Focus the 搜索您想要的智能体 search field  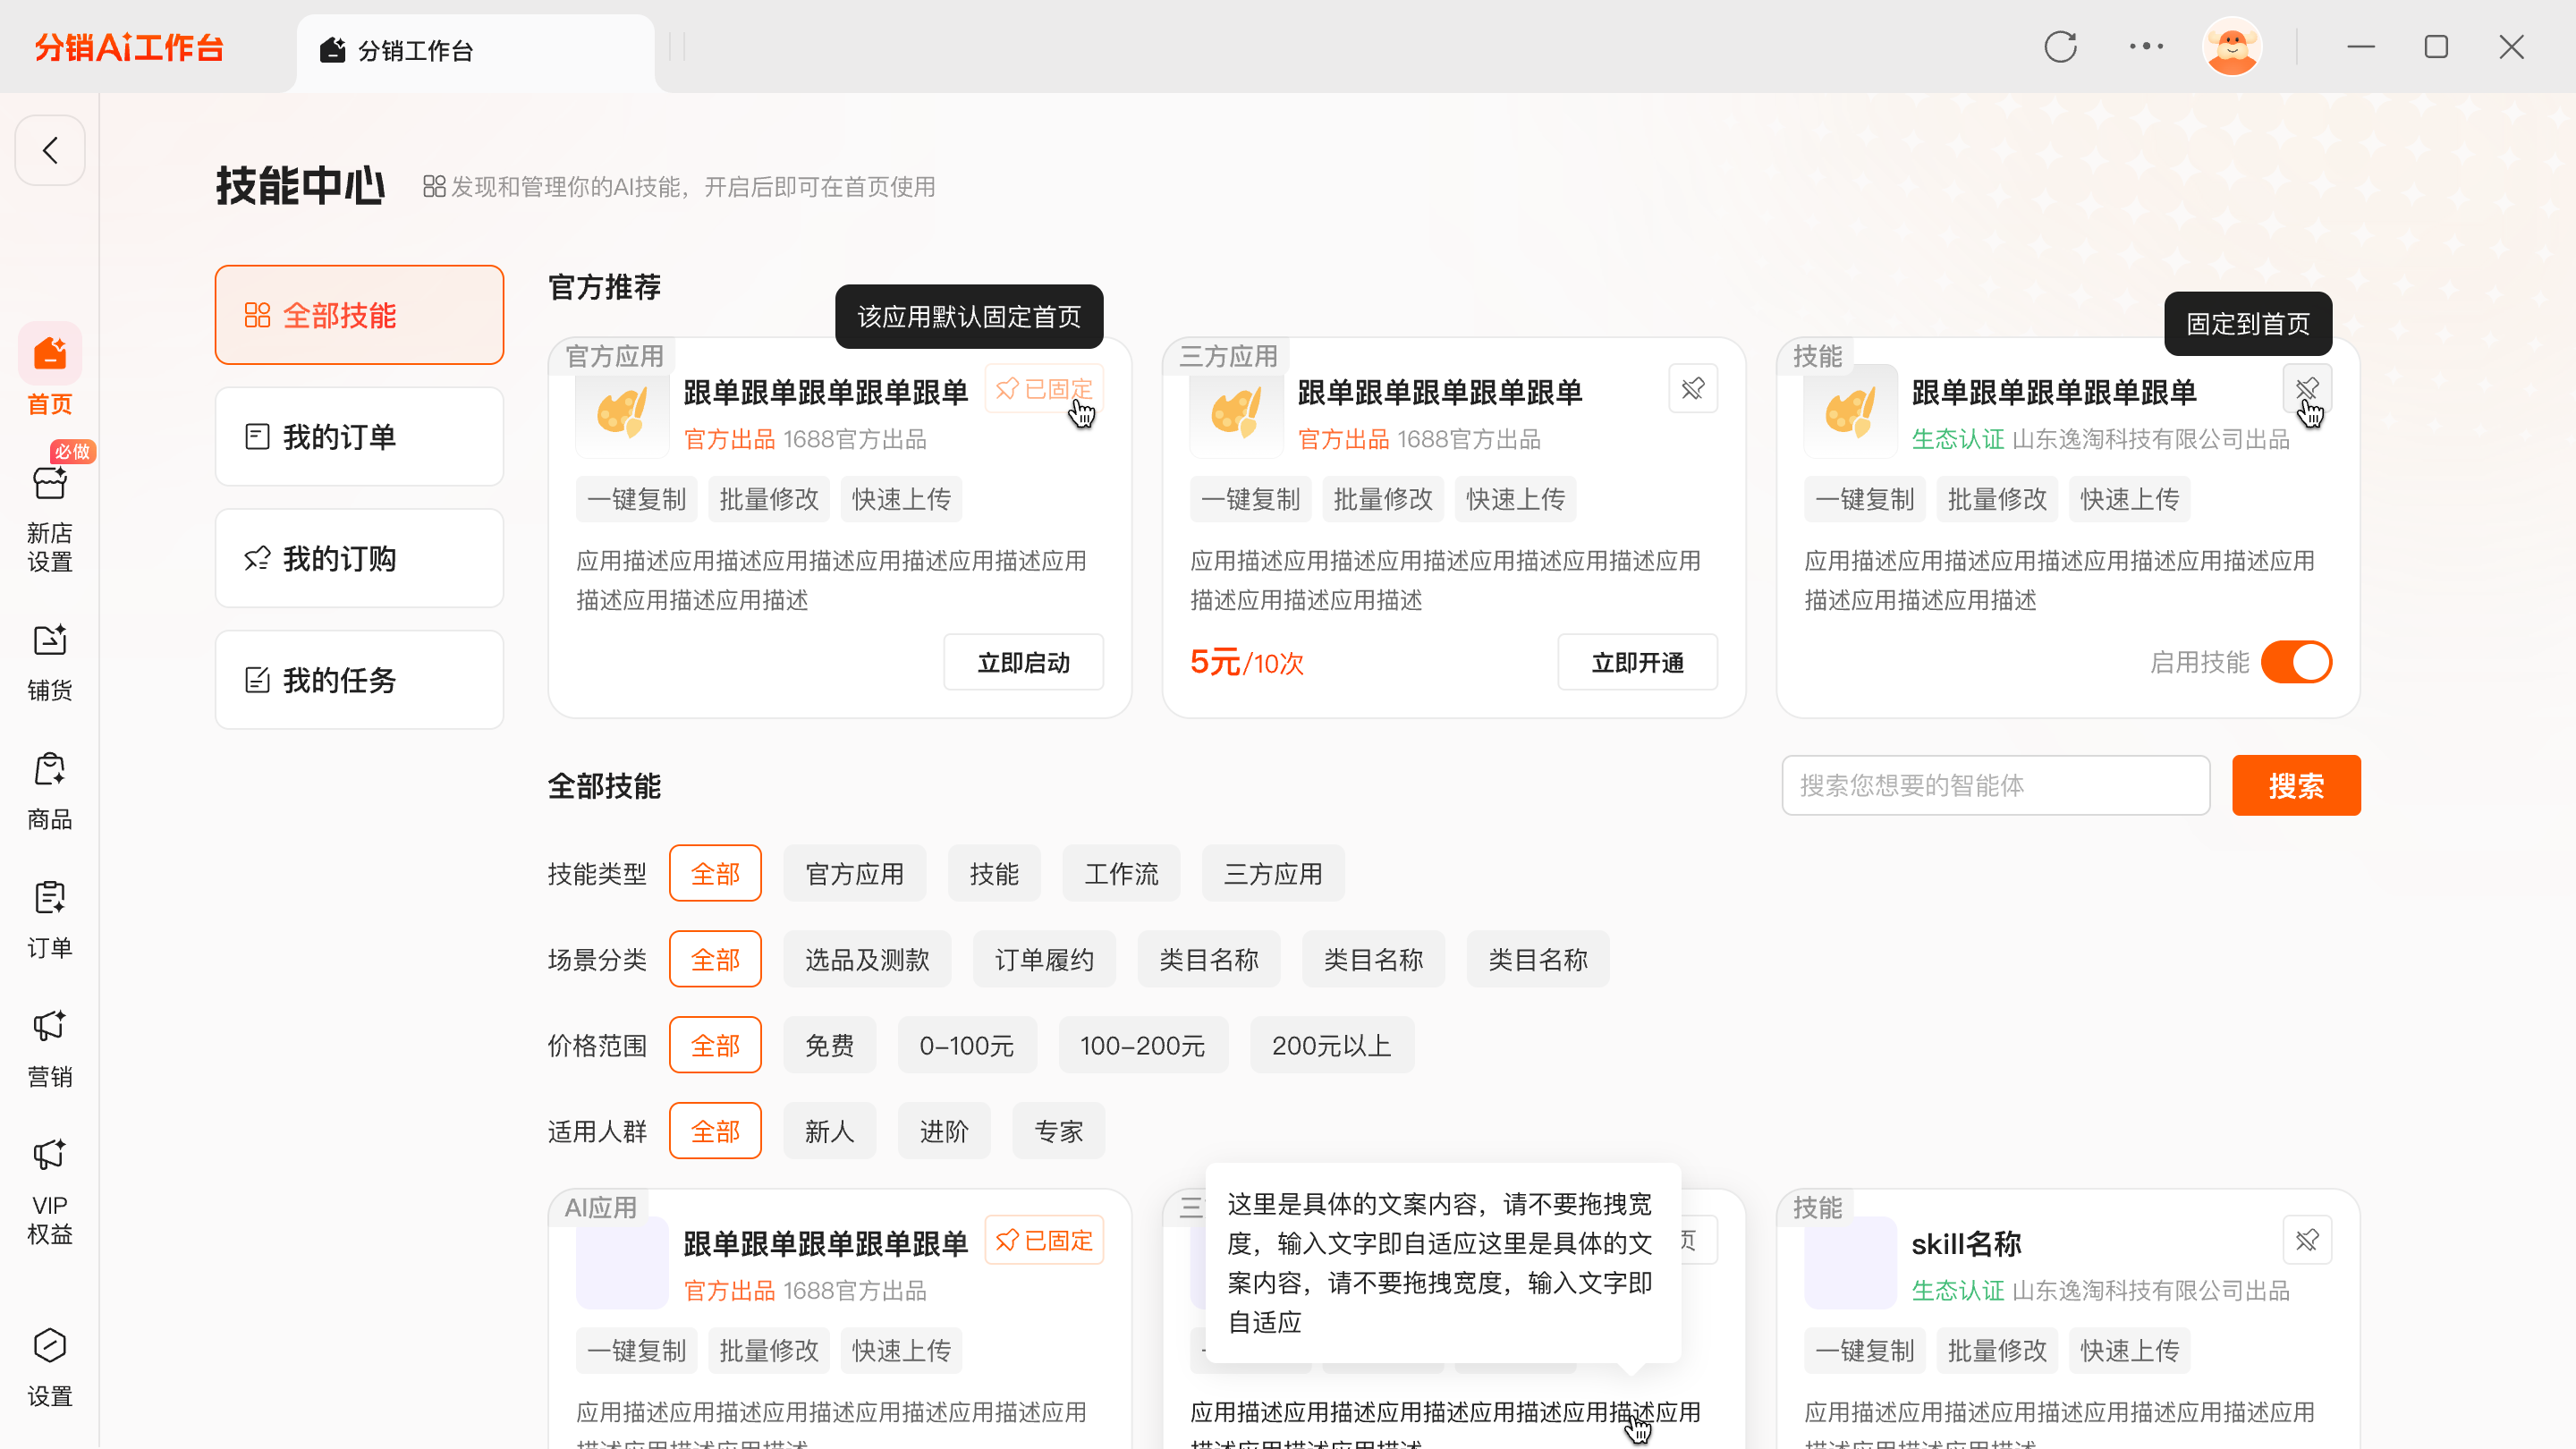(x=1995, y=786)
